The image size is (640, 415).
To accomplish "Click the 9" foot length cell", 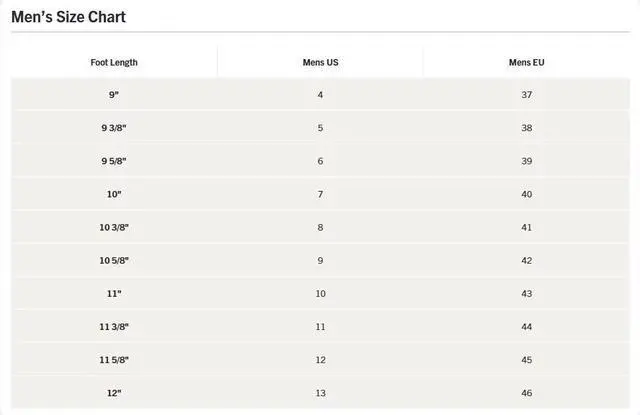I will pos(114,95).
